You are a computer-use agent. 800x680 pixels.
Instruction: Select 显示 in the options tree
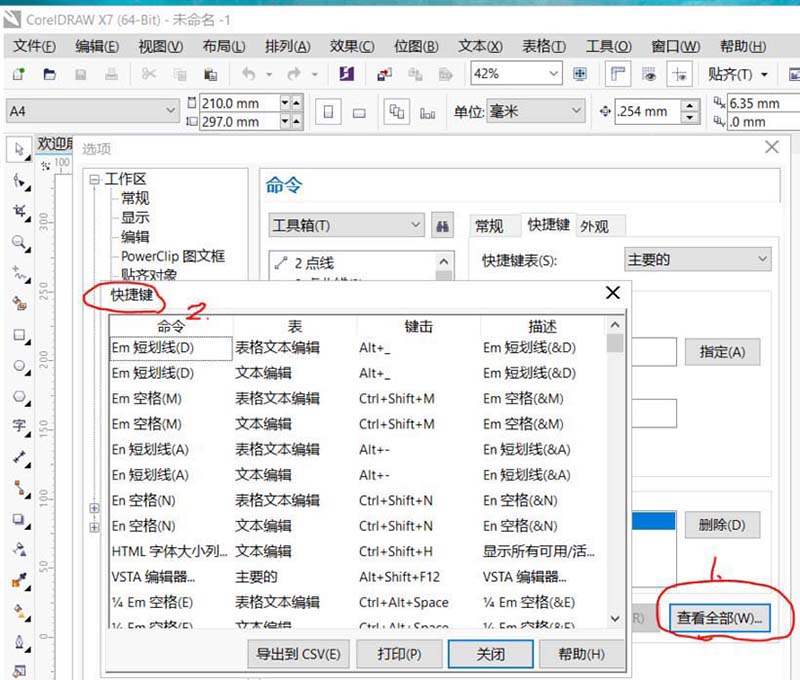135,217
